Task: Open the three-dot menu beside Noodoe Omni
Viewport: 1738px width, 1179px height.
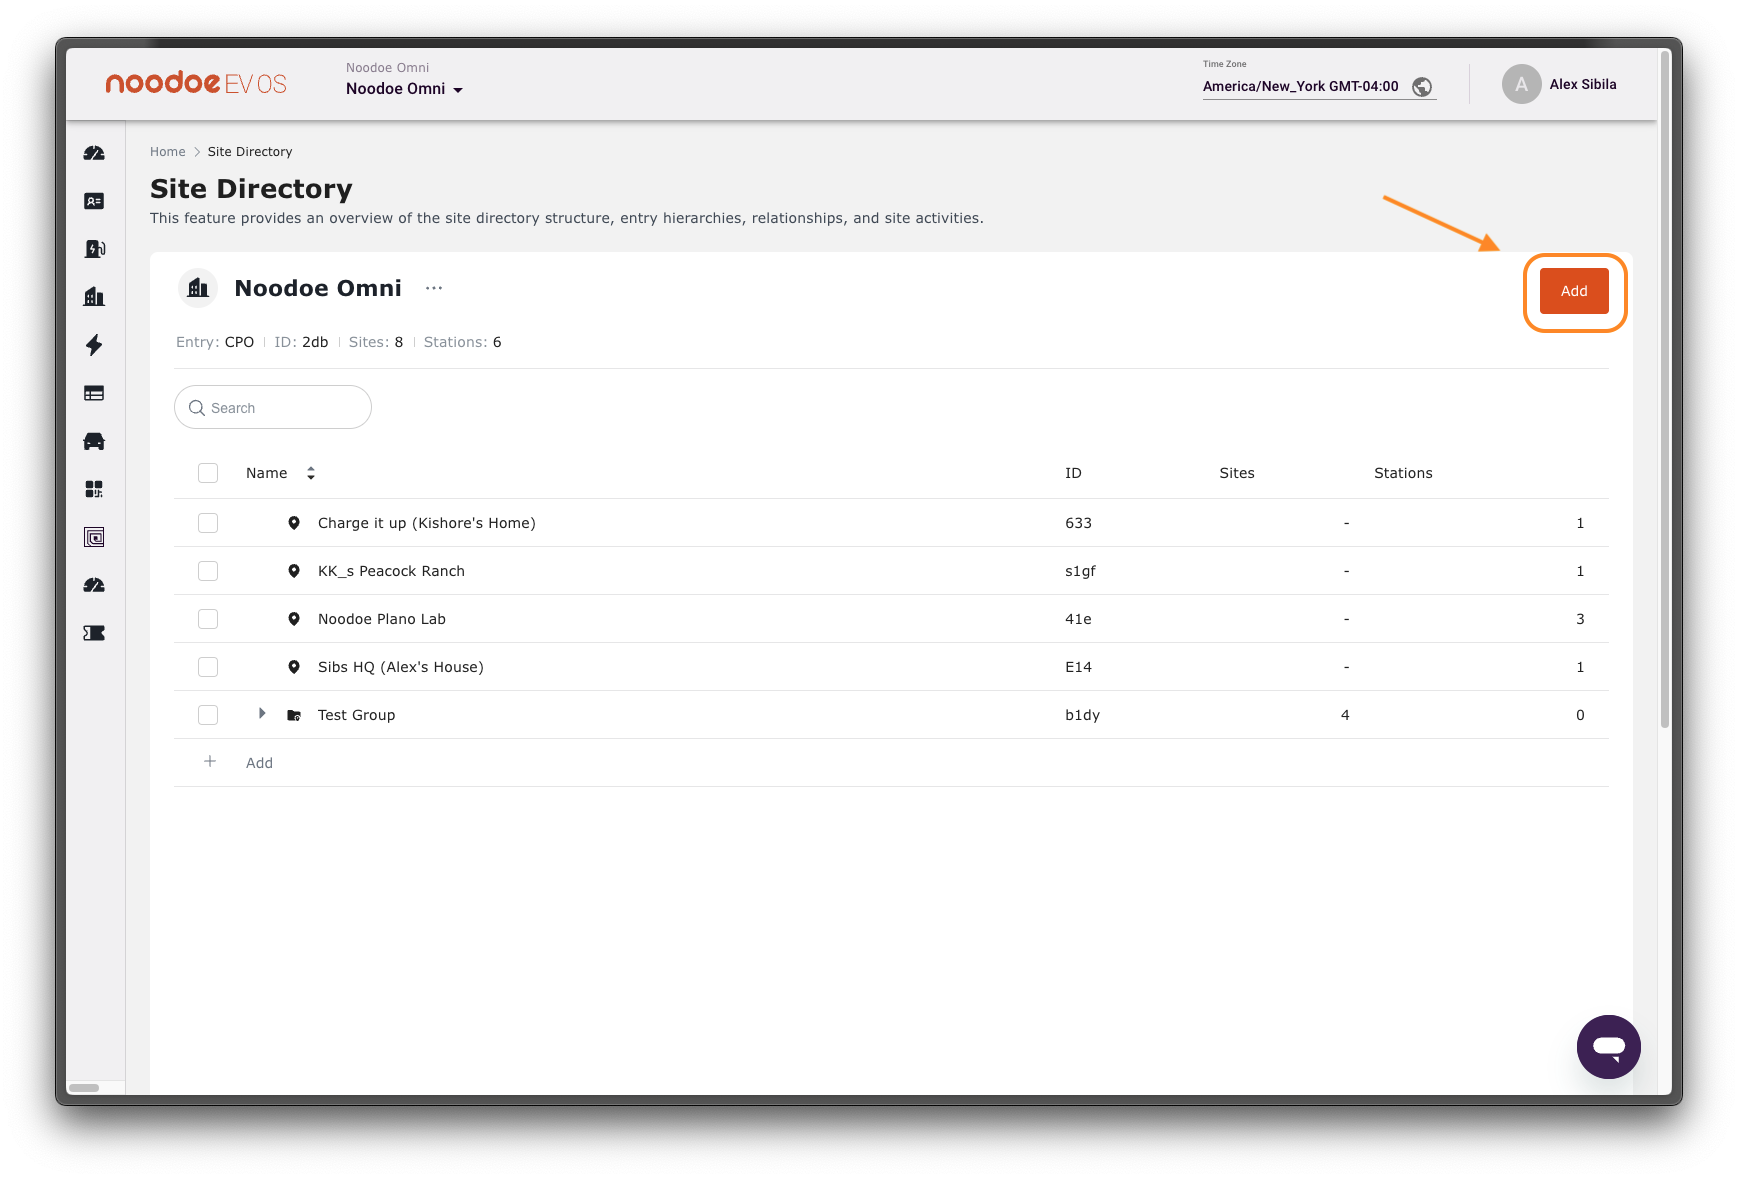Action: click(433, 288)
